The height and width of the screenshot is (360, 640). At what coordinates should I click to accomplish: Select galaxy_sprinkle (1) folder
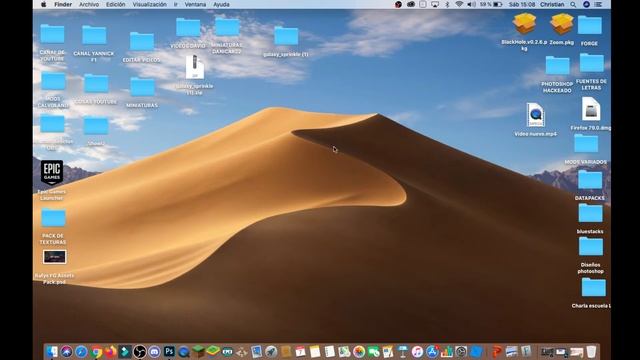pos(286,36)
